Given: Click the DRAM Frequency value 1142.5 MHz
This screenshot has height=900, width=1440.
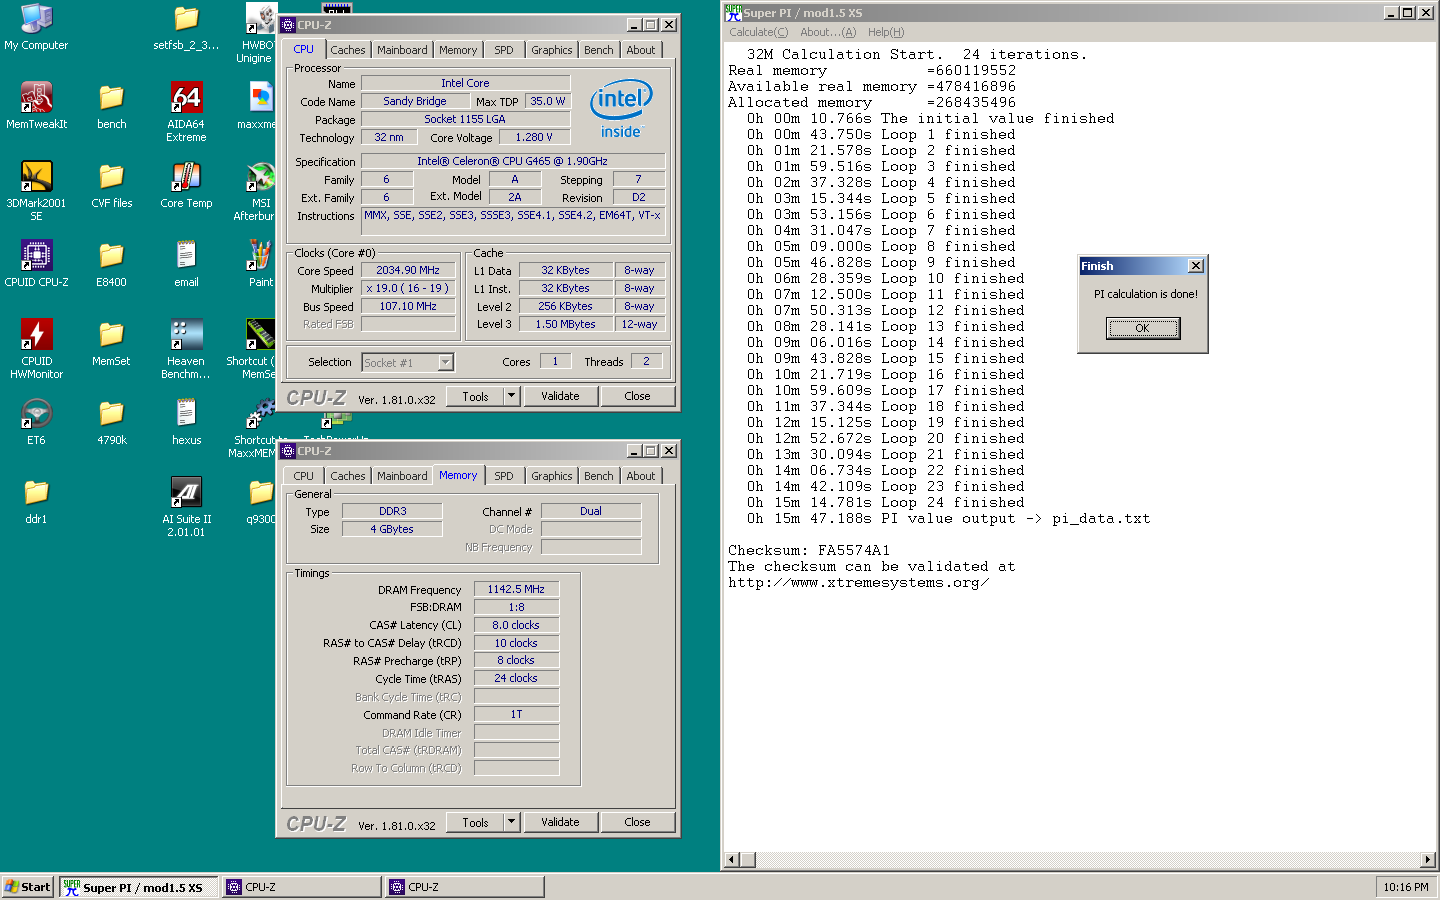Looking at the screenshot, I should [516, 589].
